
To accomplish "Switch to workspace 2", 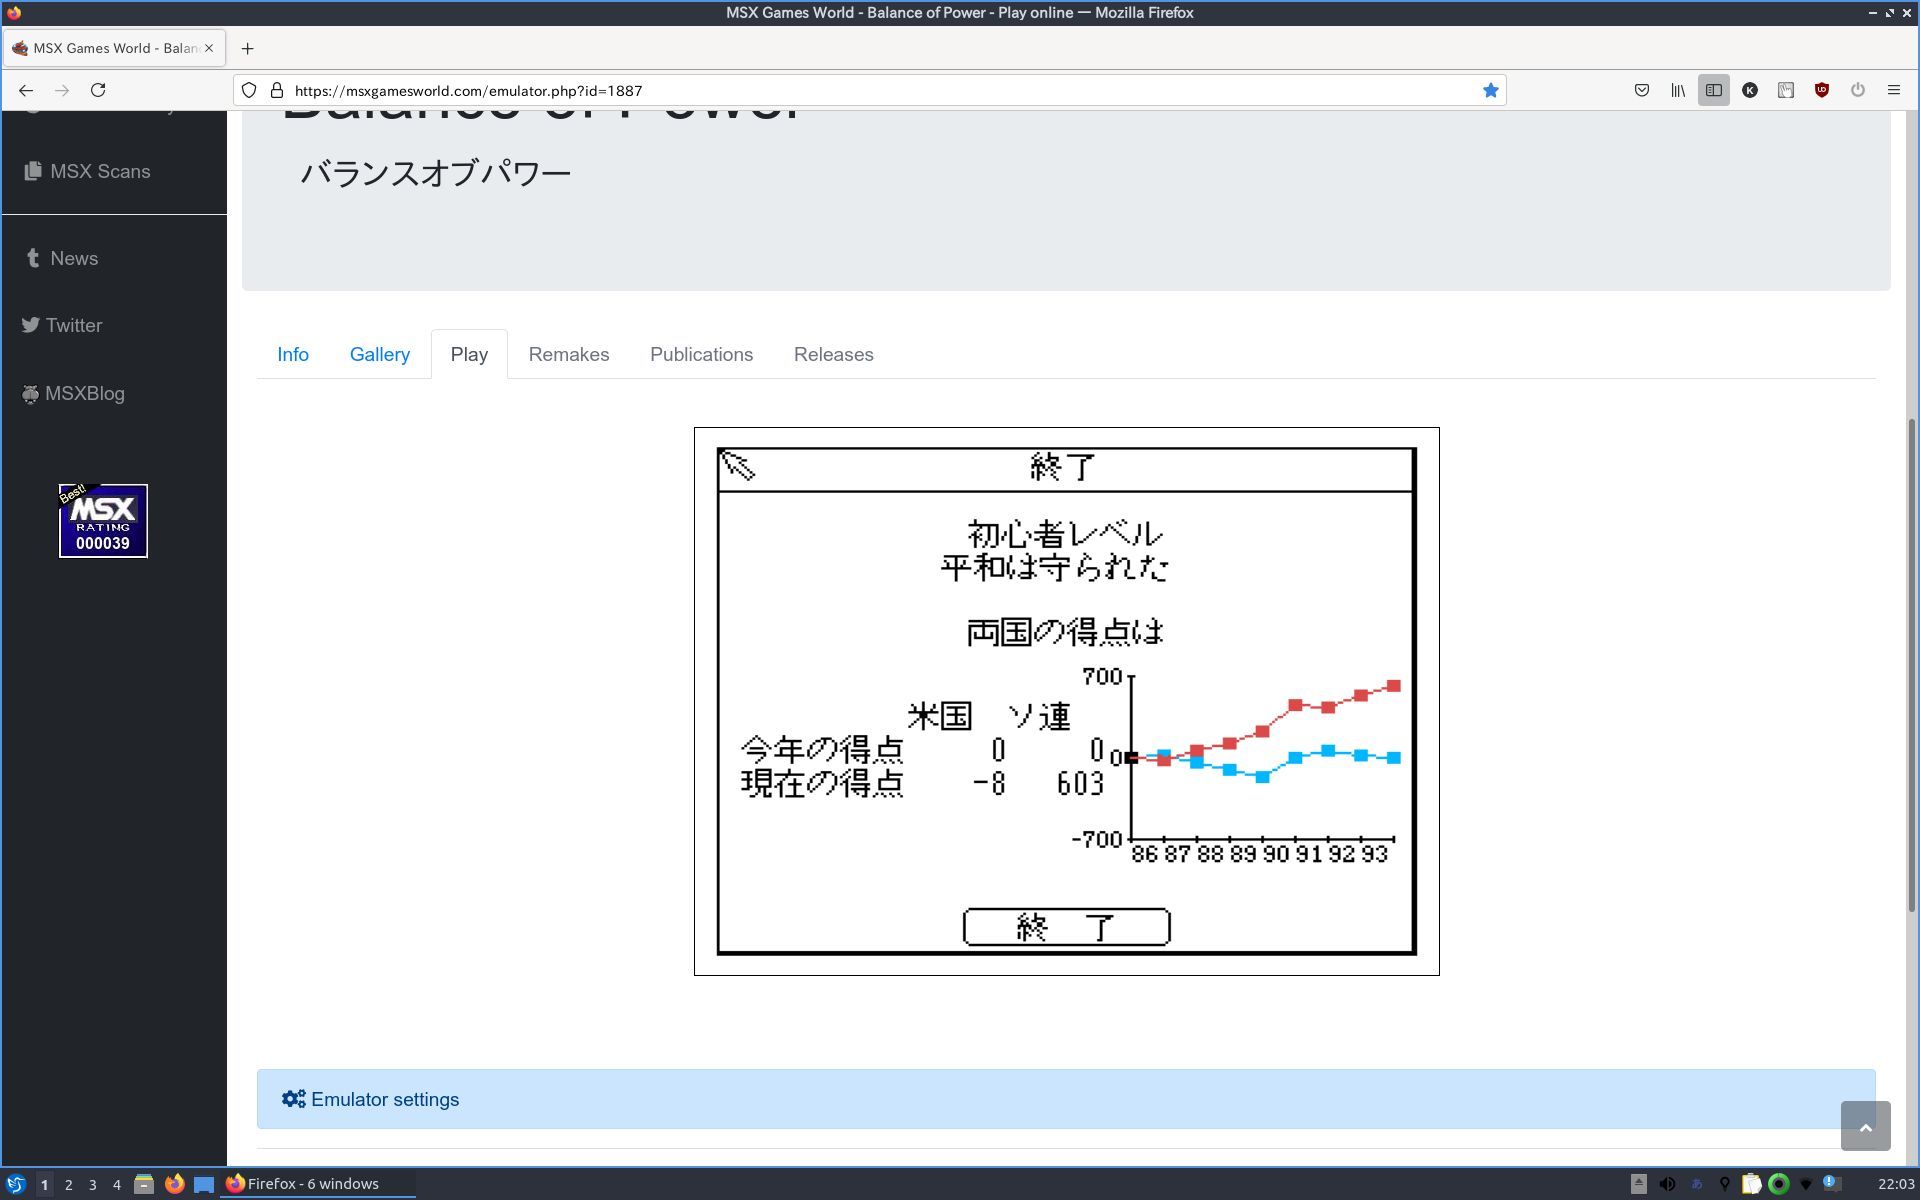I will (68, 1184).
